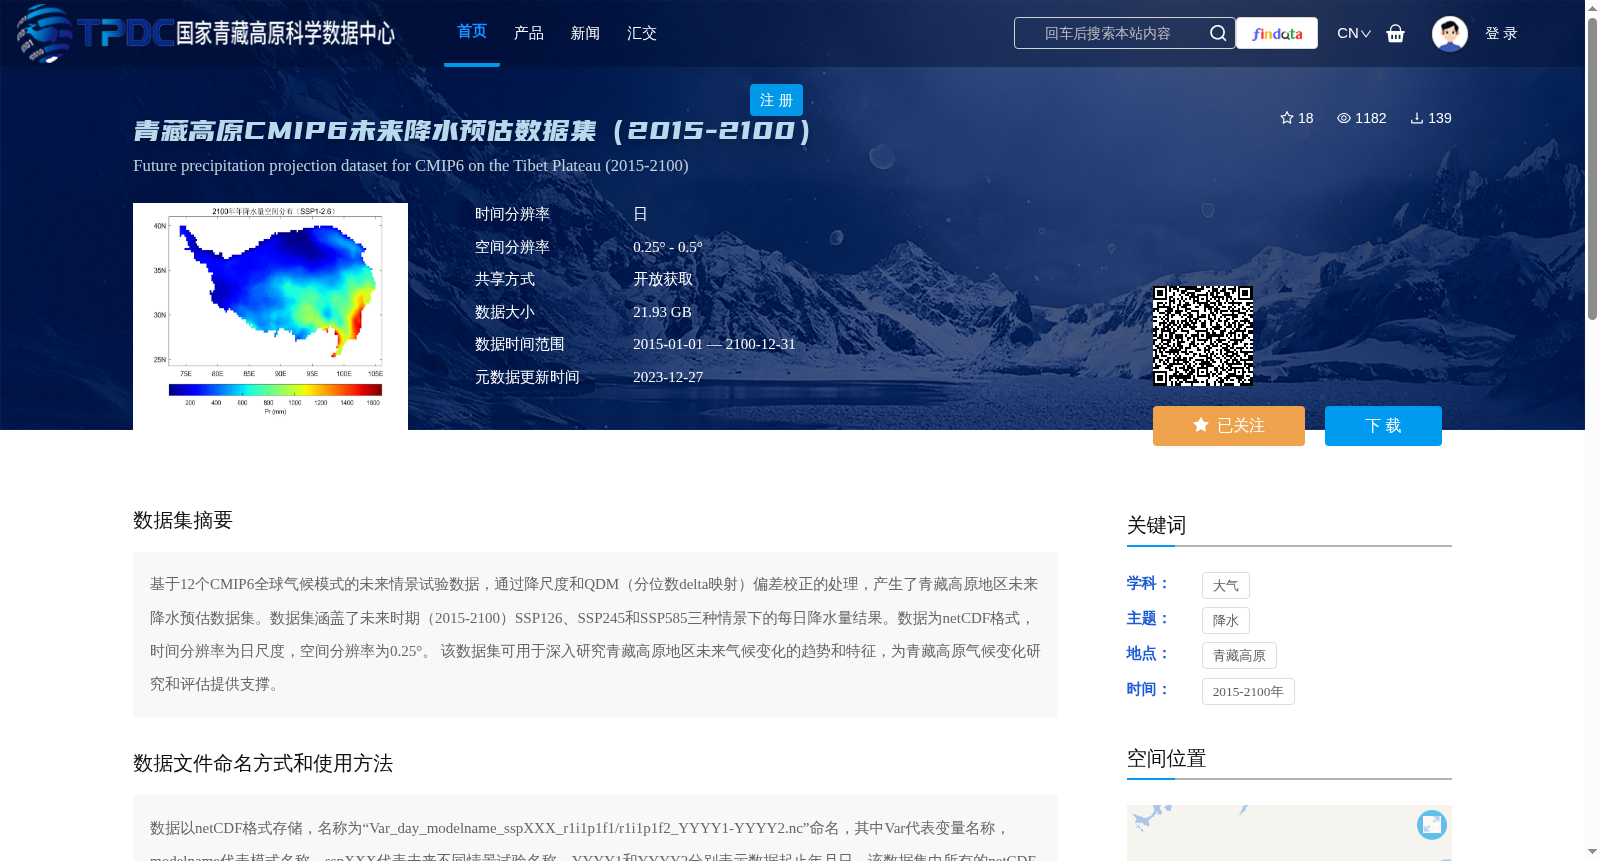Click the 0.25° - 0.5° spatial resolution value

click(x=668, y=247)
